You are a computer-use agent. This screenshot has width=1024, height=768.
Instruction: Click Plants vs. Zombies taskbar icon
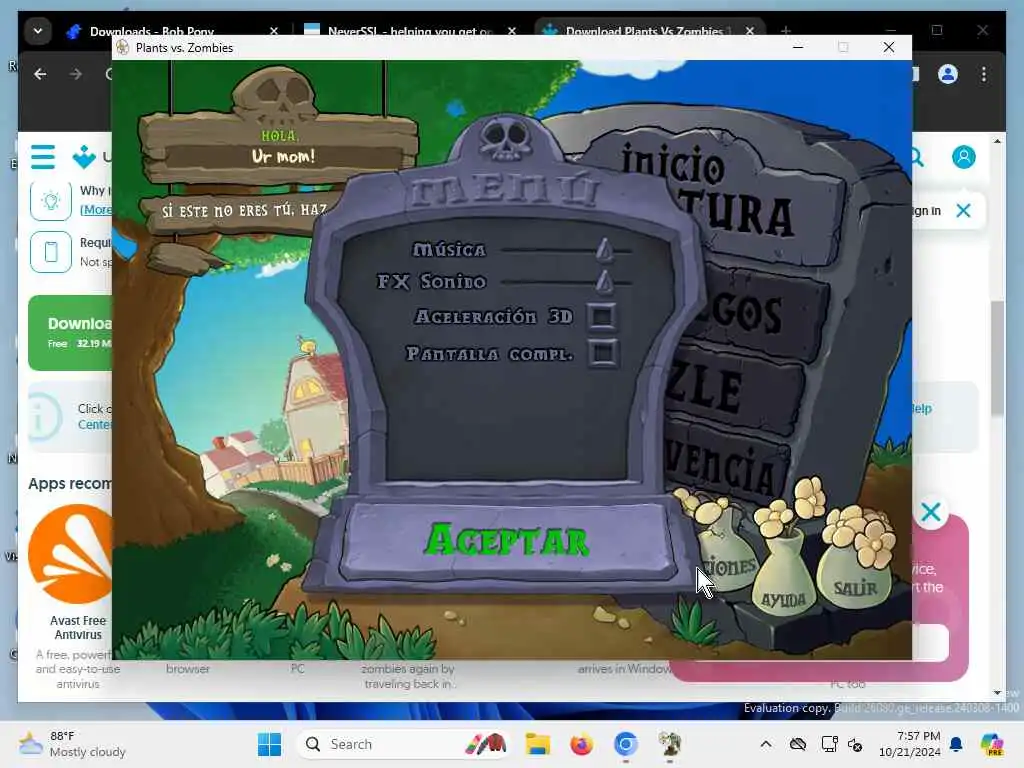pyautogui.click(x=669, y=744)
